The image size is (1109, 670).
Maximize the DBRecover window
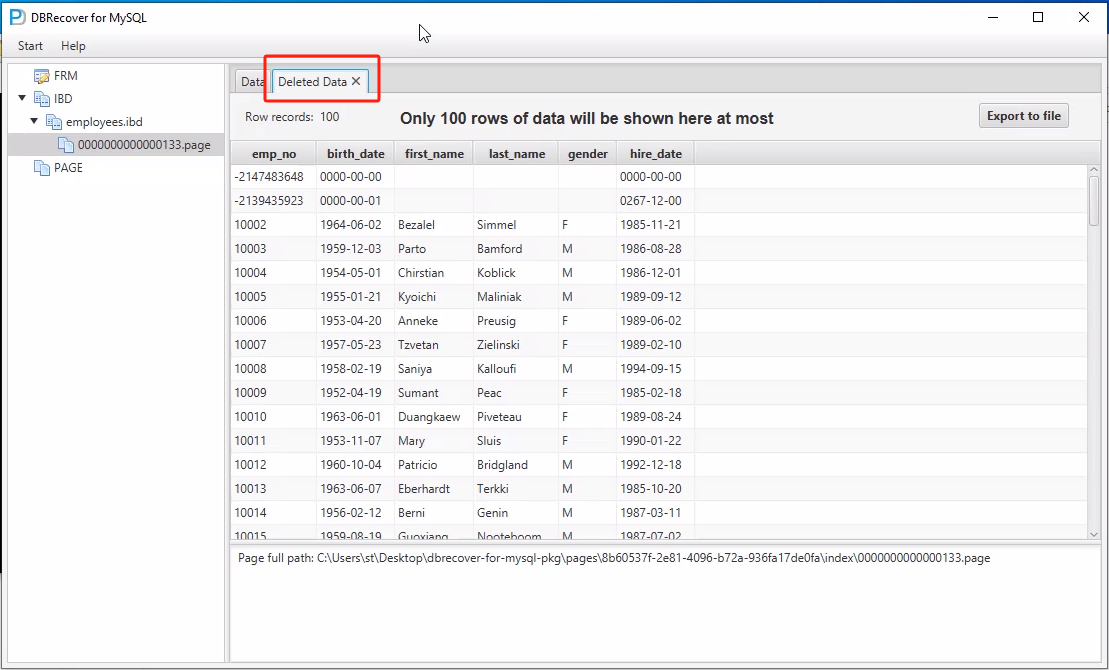coord(1038,17)
